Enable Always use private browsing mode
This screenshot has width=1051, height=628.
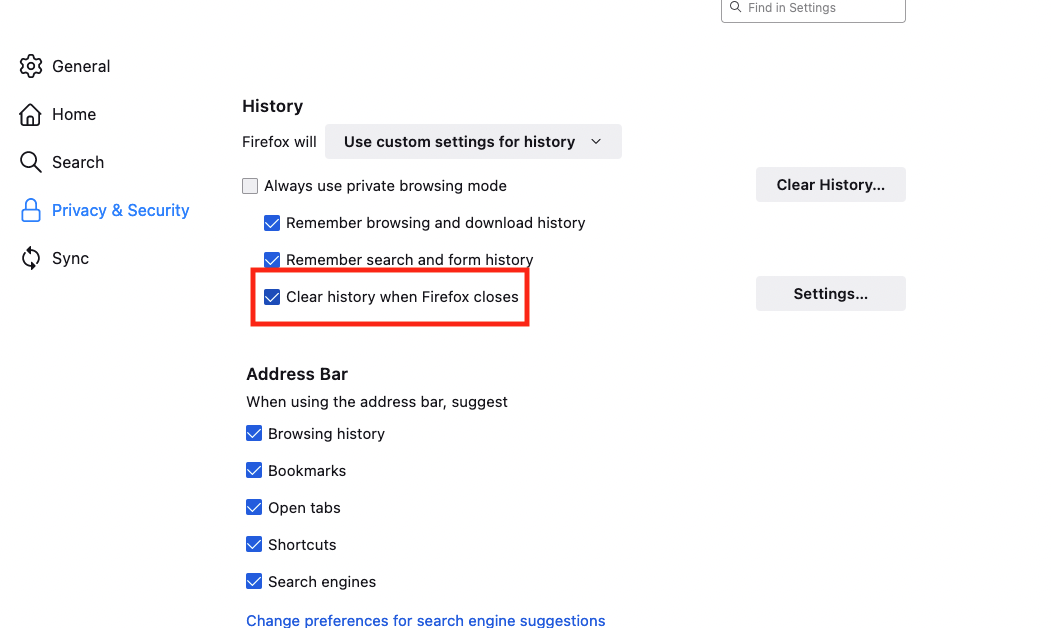pyautogui.click(x=250, y=186)
